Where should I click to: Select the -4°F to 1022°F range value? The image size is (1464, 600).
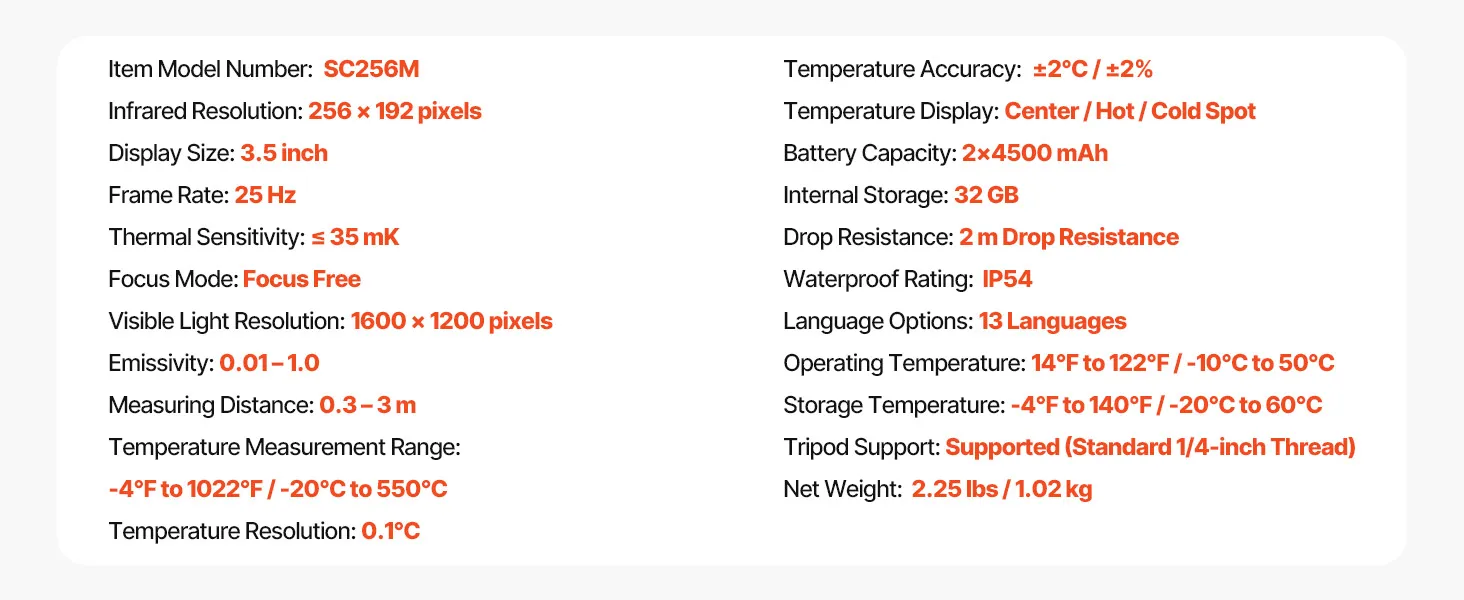click(278, 490)
